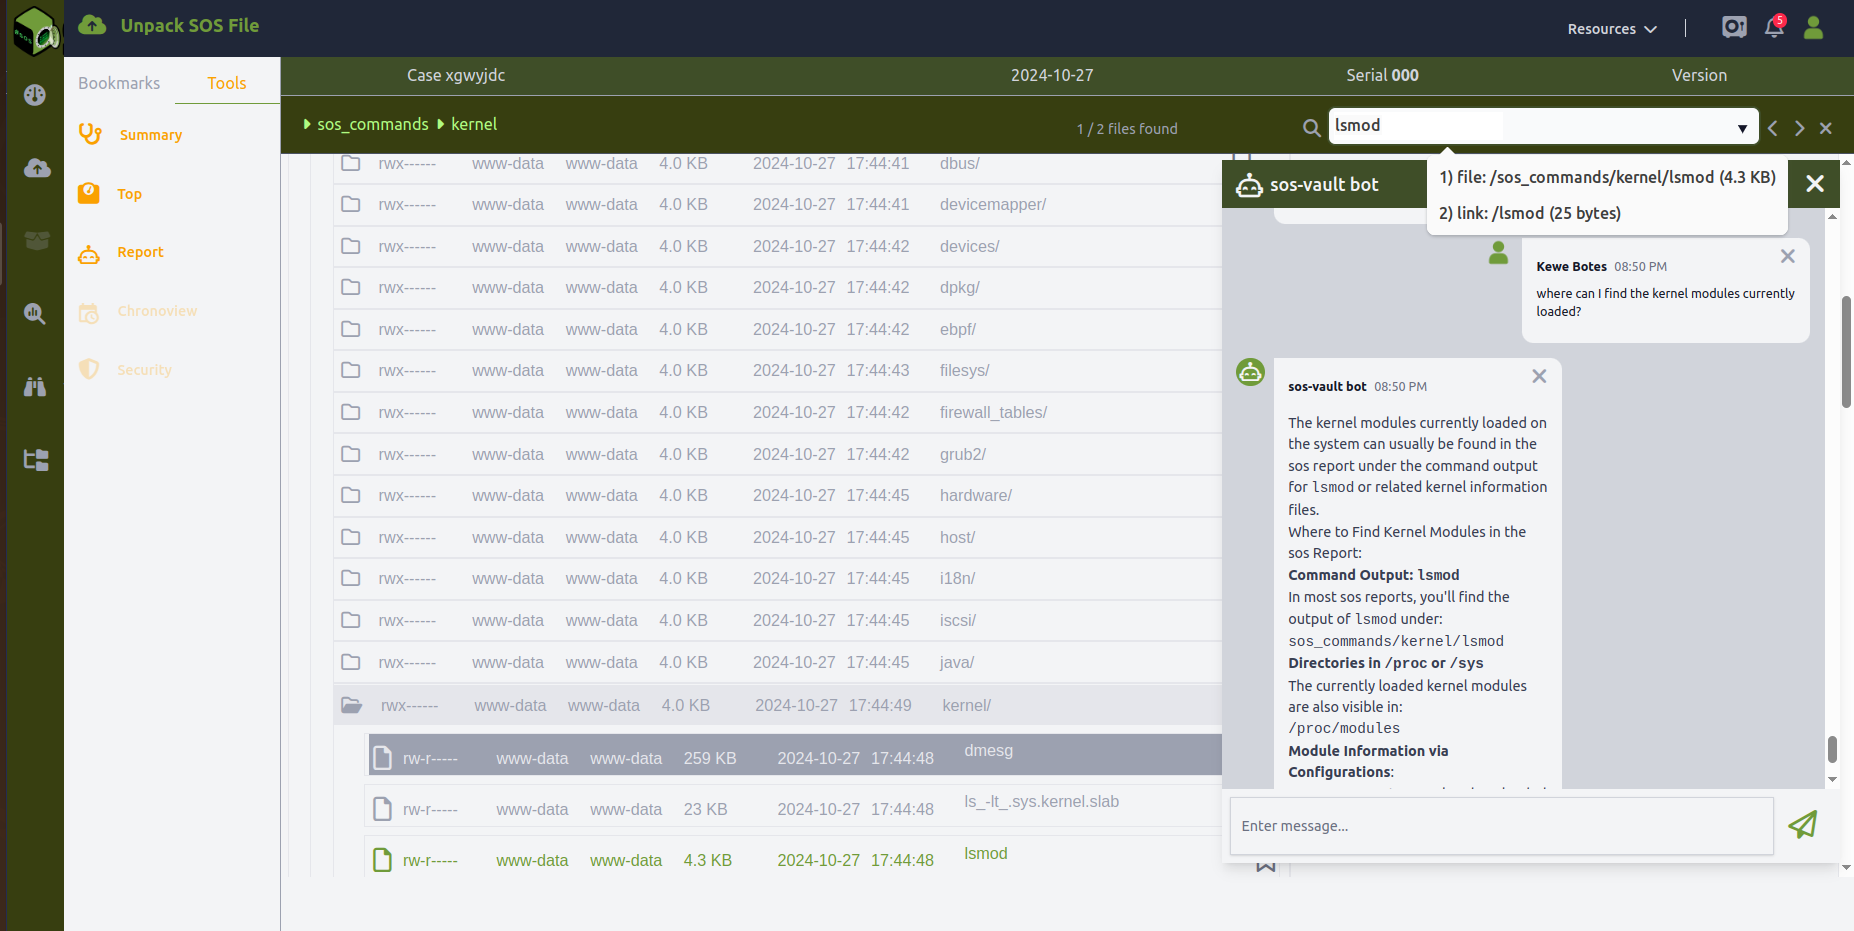
Task: Open the Top tool
Action: coord(130,194)
